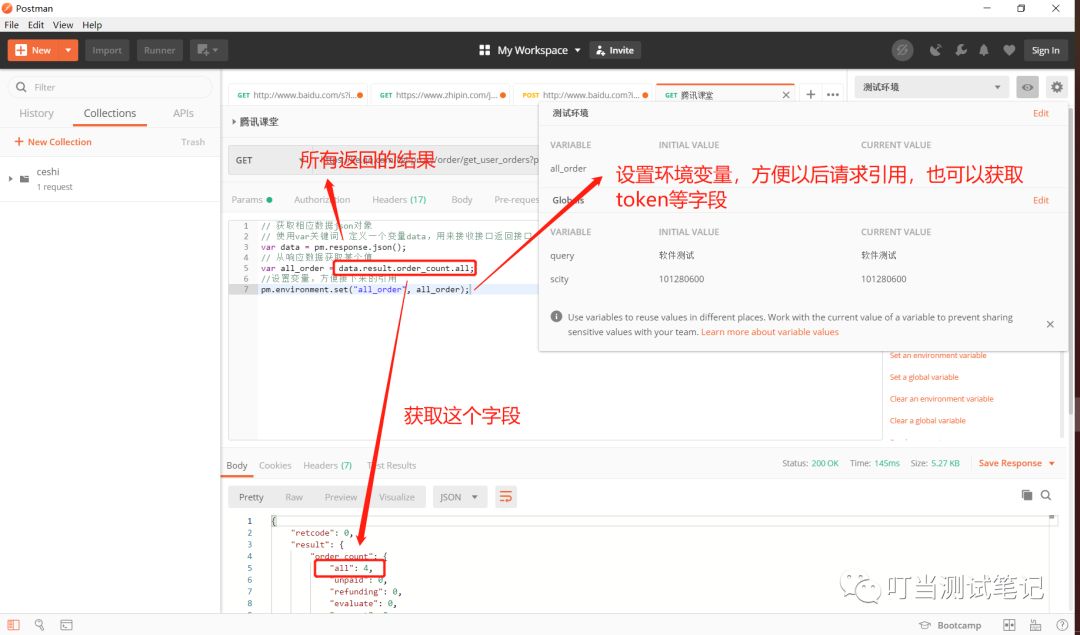1080x635 pixels.
Task: Click the New button
Action: [33, 50]
